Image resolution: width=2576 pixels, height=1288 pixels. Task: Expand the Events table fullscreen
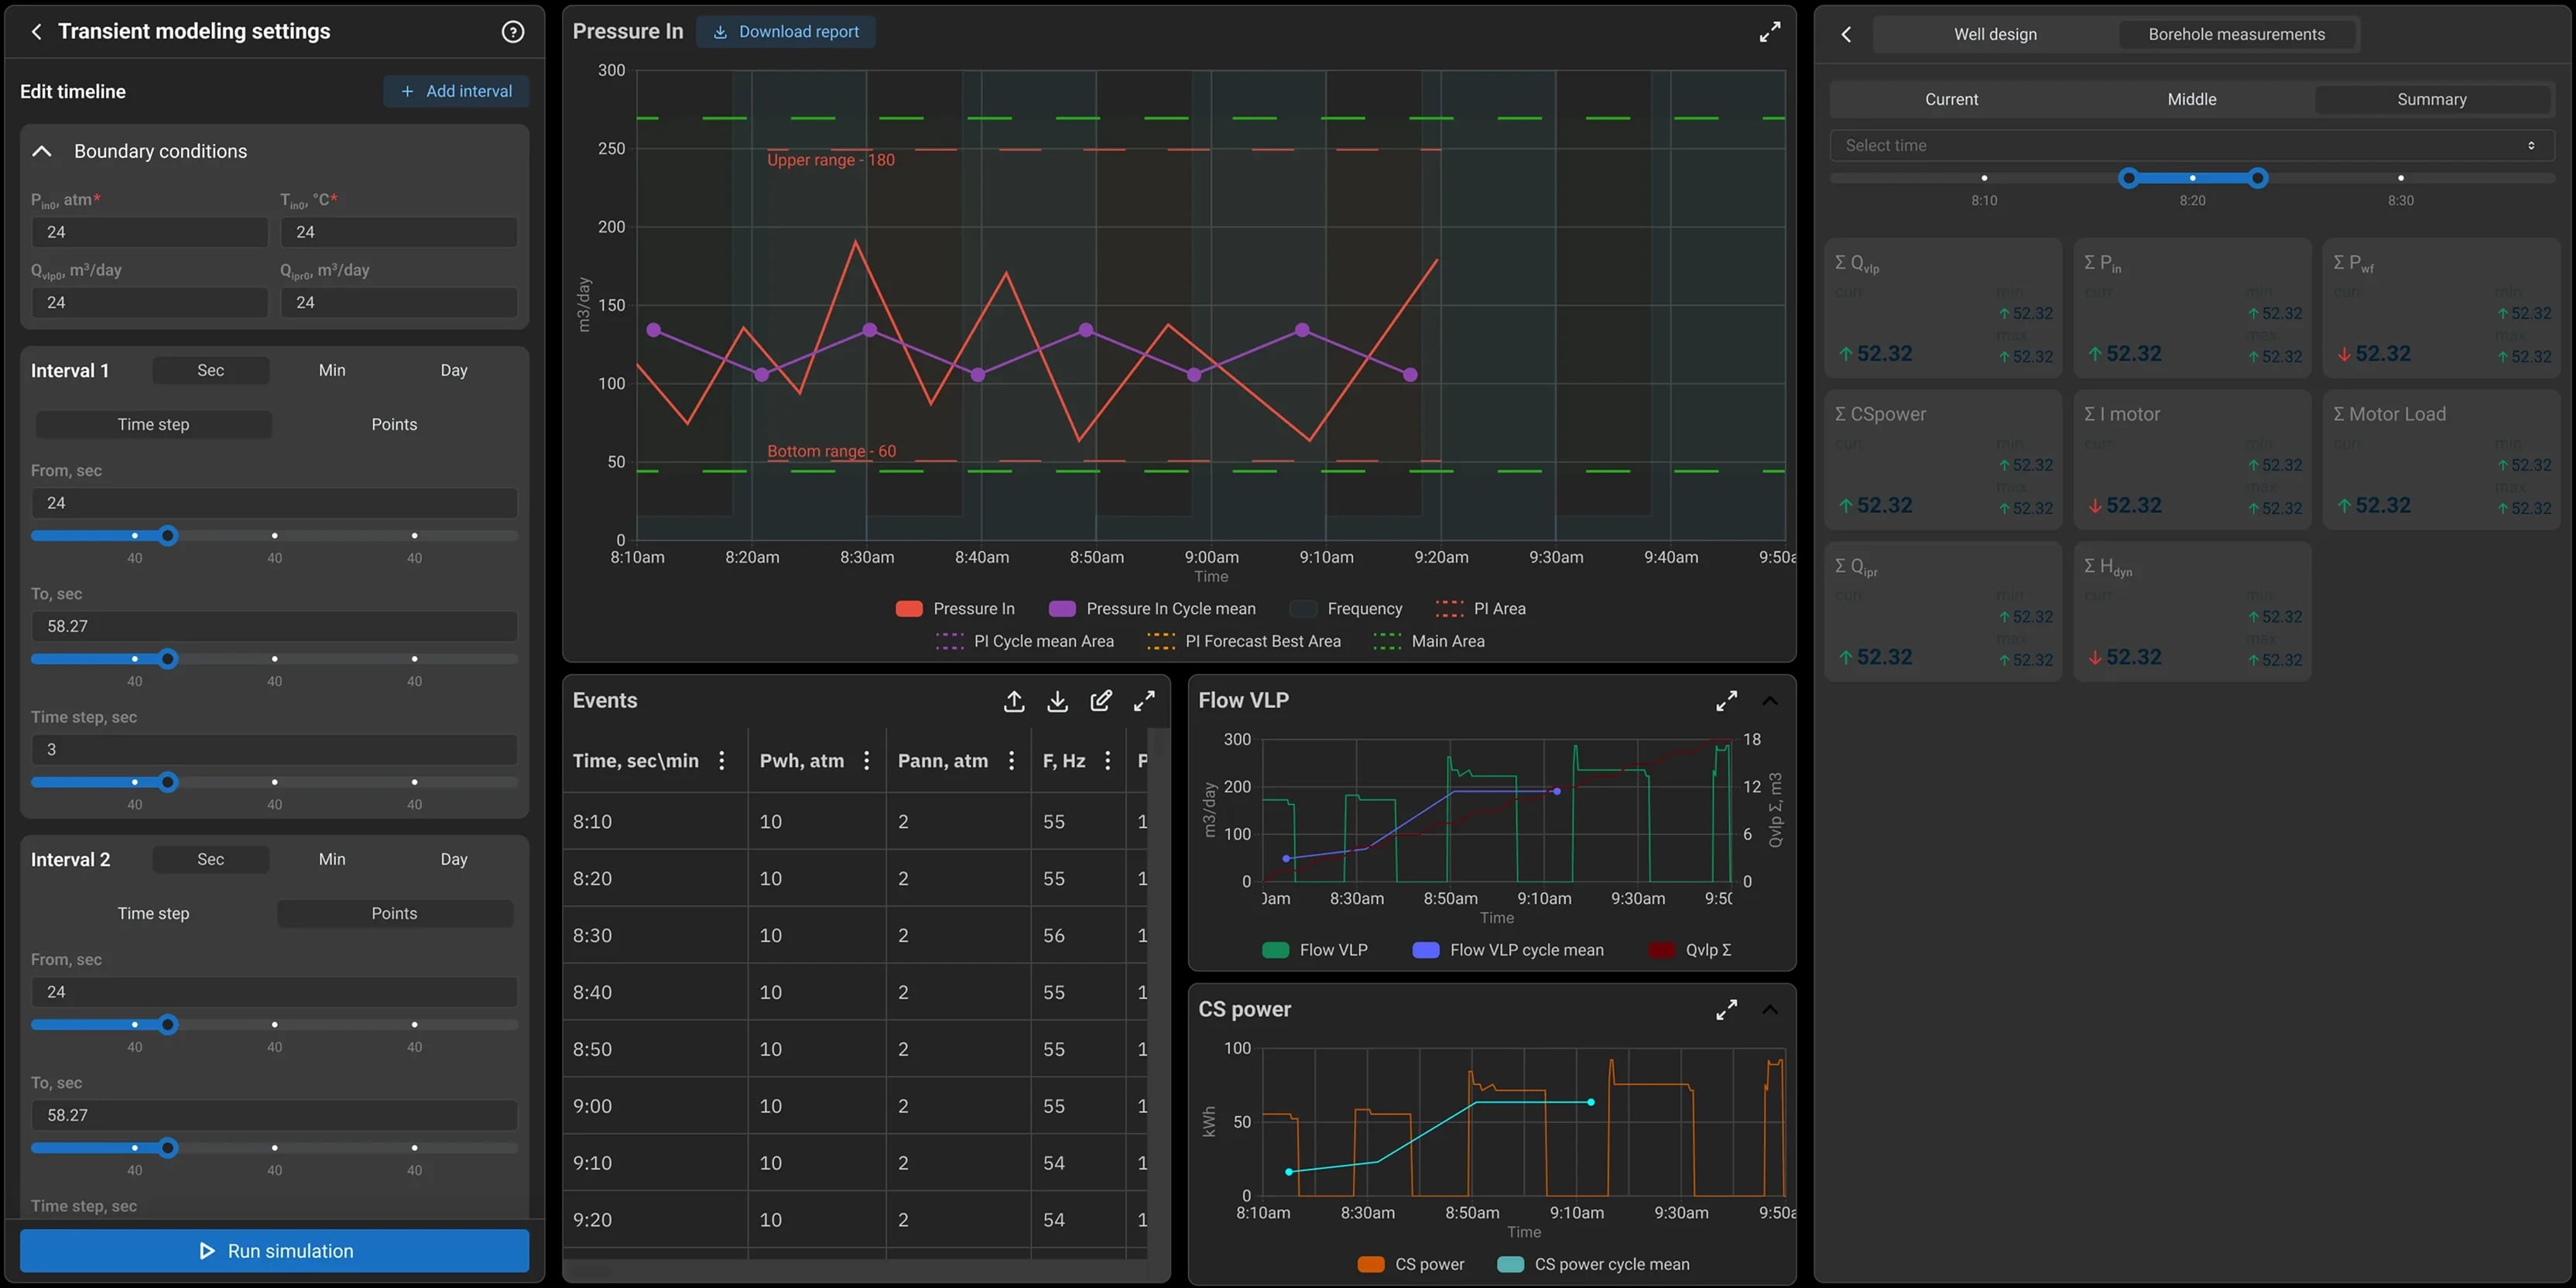1144,701
